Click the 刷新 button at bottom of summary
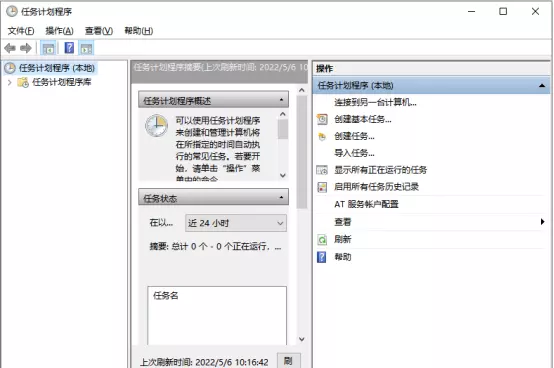This screenshot has height=368, width=554. pyautogui.click(x=289, y=361)
